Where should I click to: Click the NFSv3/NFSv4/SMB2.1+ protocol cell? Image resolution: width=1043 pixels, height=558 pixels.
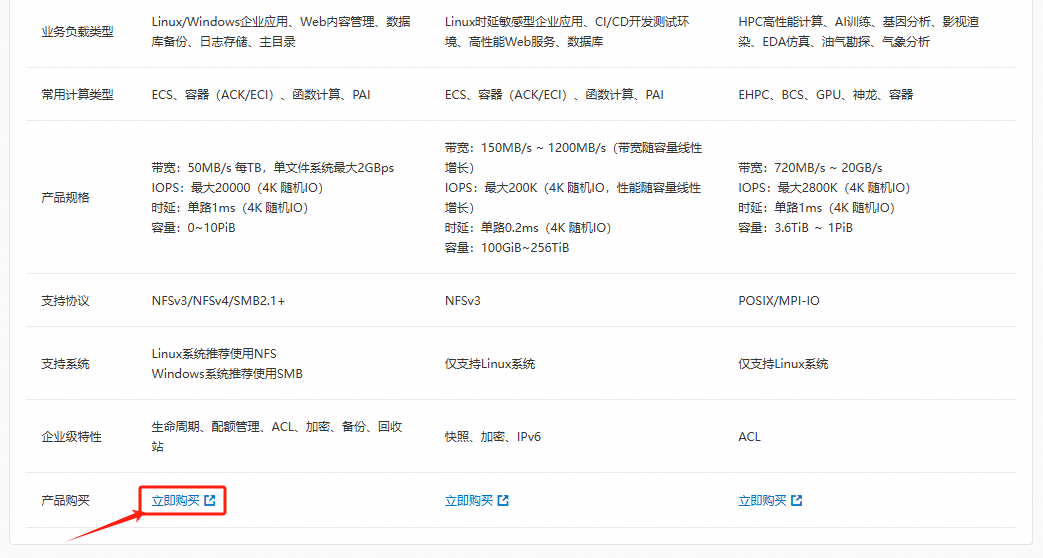coord(218,301)
